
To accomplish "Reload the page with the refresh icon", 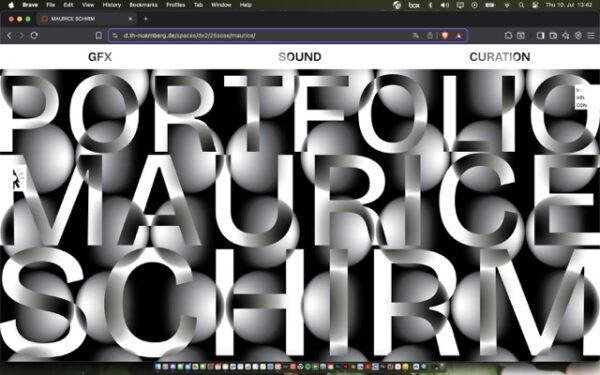I will click(34, 35).
